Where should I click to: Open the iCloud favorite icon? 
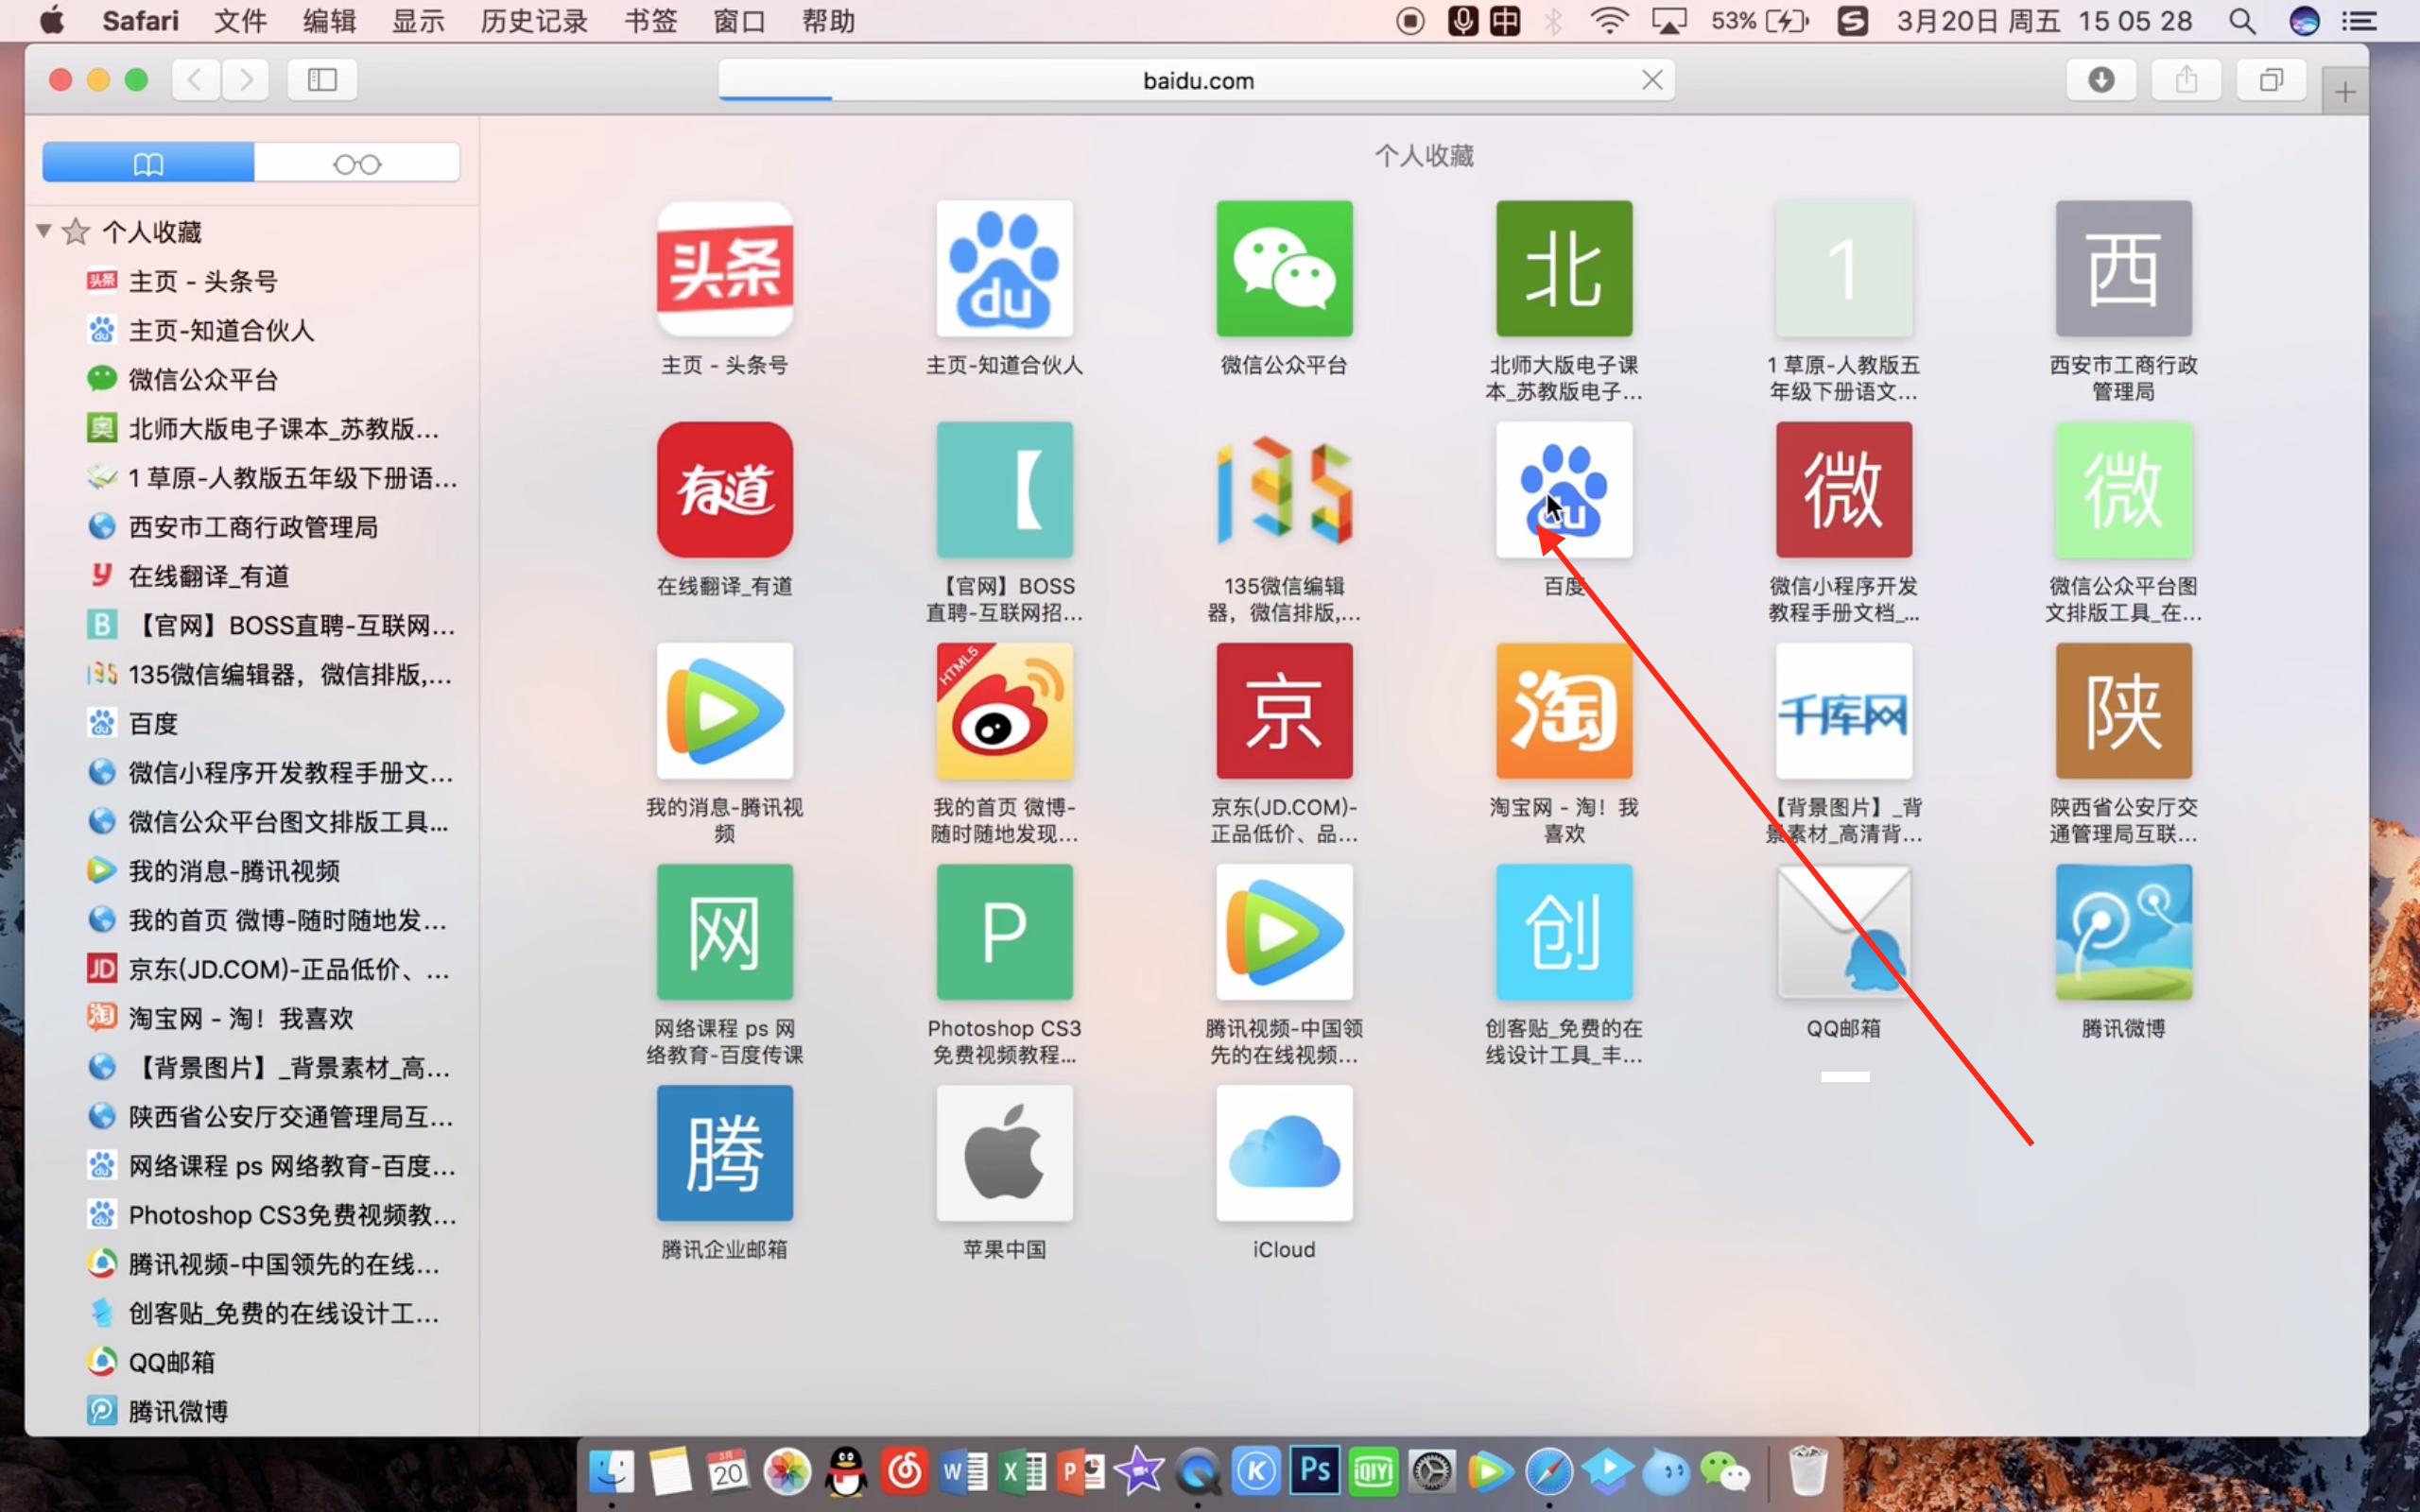click(1283, 1153)
